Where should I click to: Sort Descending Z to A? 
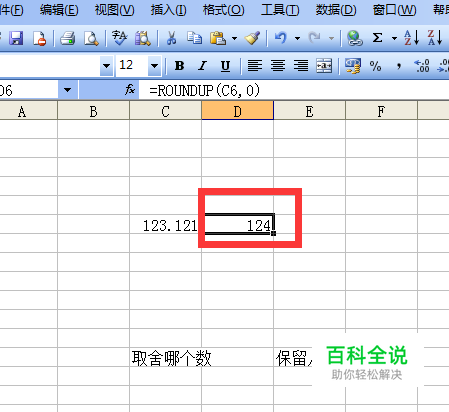point(435,38)
